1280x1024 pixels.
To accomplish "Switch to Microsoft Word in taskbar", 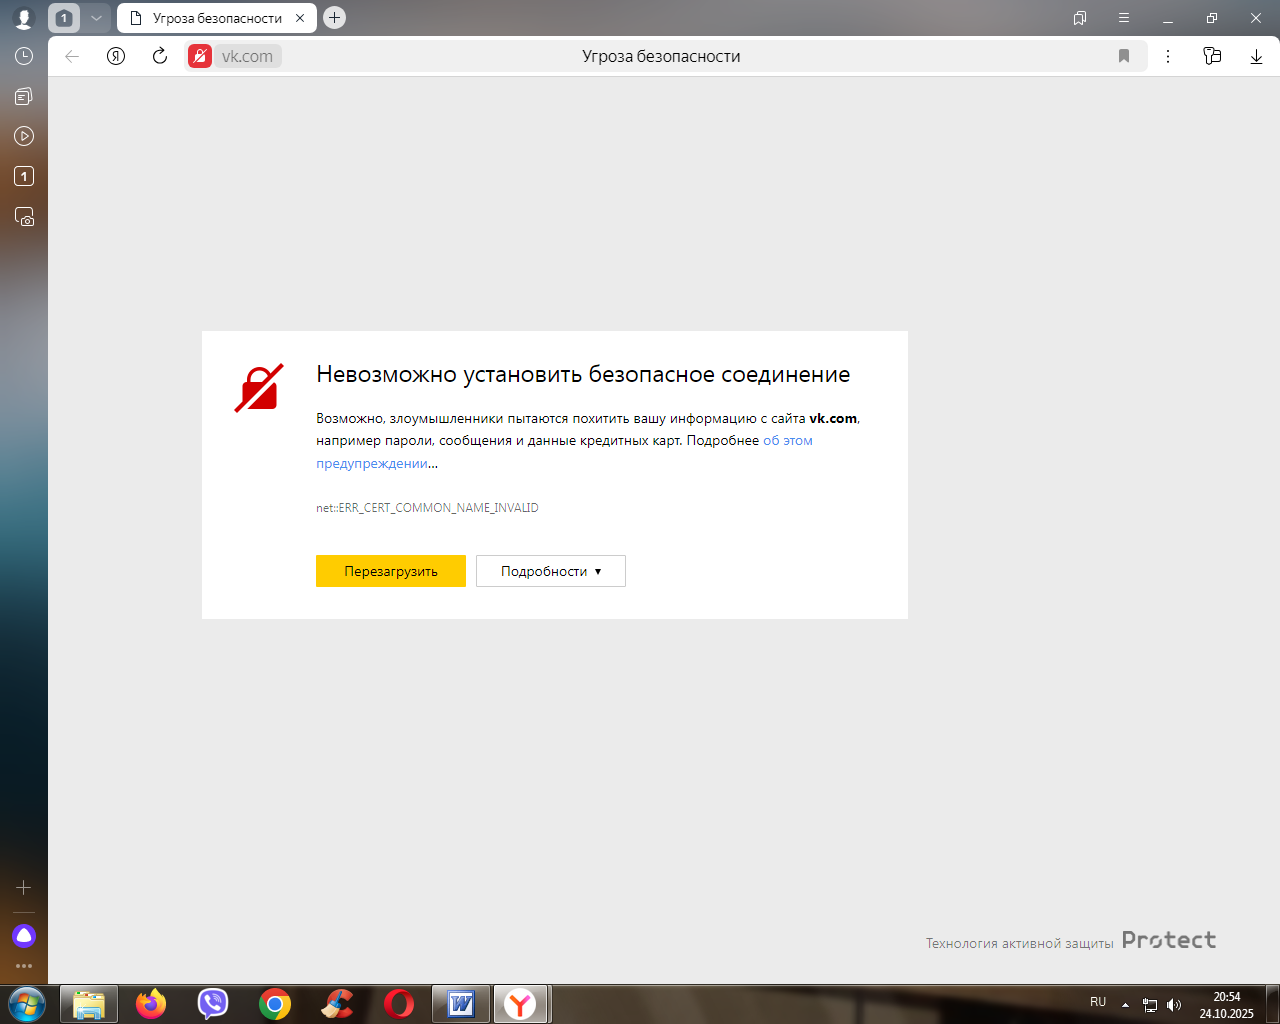I will click(461, 1004).
